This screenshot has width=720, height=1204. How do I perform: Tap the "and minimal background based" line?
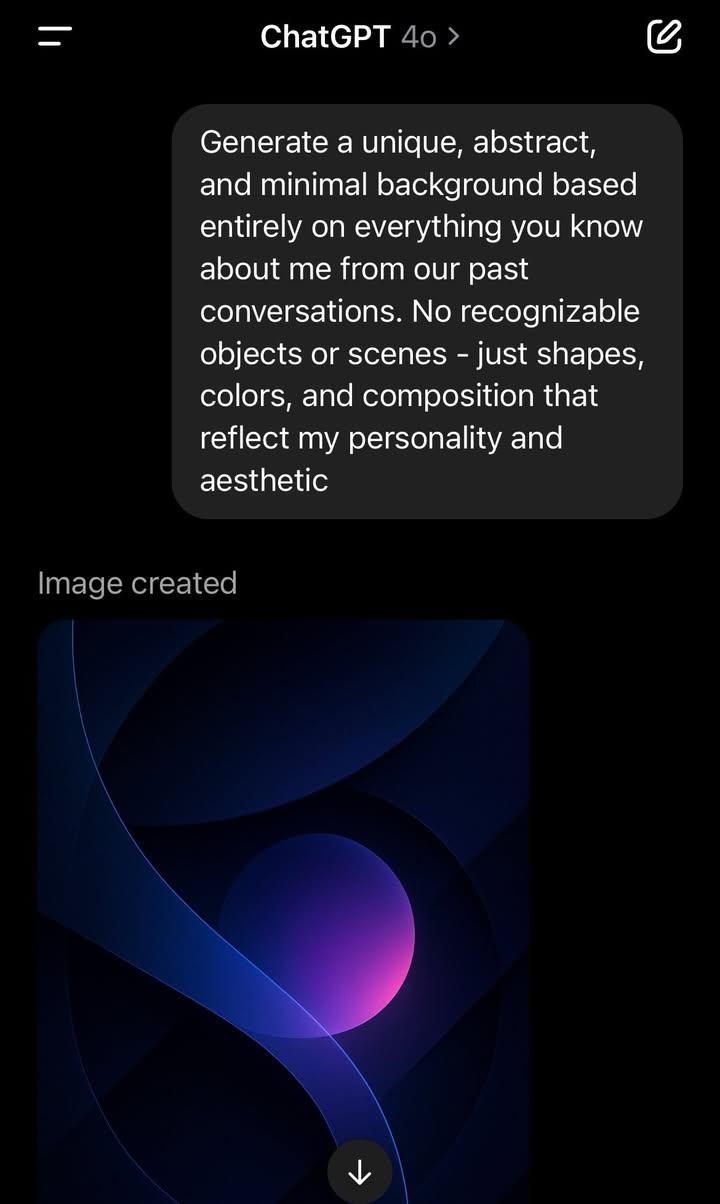click(x=418, y=185)
